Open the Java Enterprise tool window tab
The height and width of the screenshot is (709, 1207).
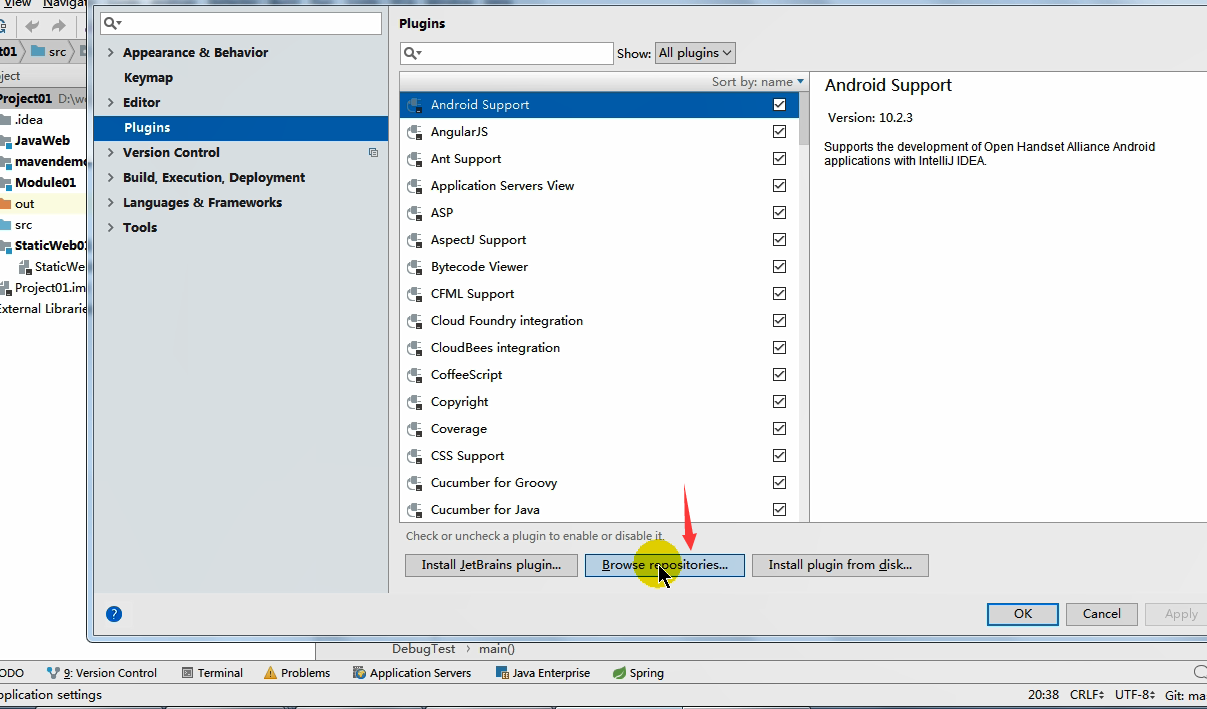click(x=543, y=673)
